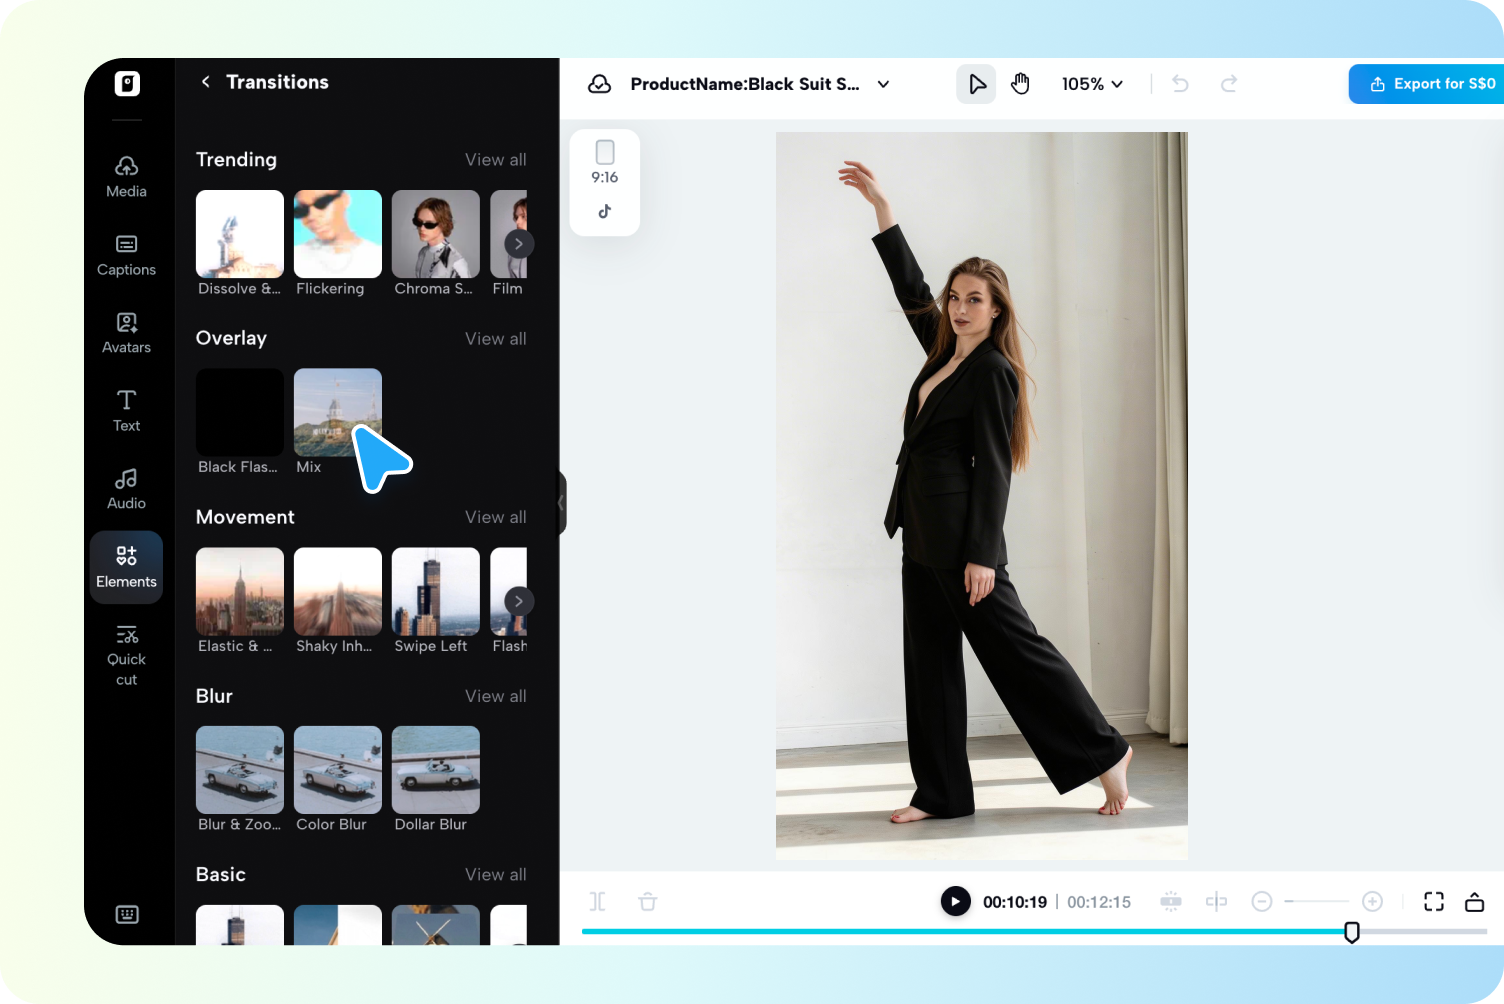The height and width of the screenshot is (1004, 1504).
Task: Click the hand pan tool in the top toolbar
Action: (x=1020, y=84)
